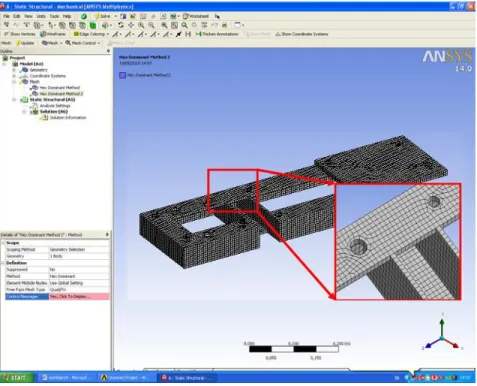Click the Hex Dominant Method 2 legend color swatch
The width and height of the screenshot is (477, 386).
[x=122, y=75]
